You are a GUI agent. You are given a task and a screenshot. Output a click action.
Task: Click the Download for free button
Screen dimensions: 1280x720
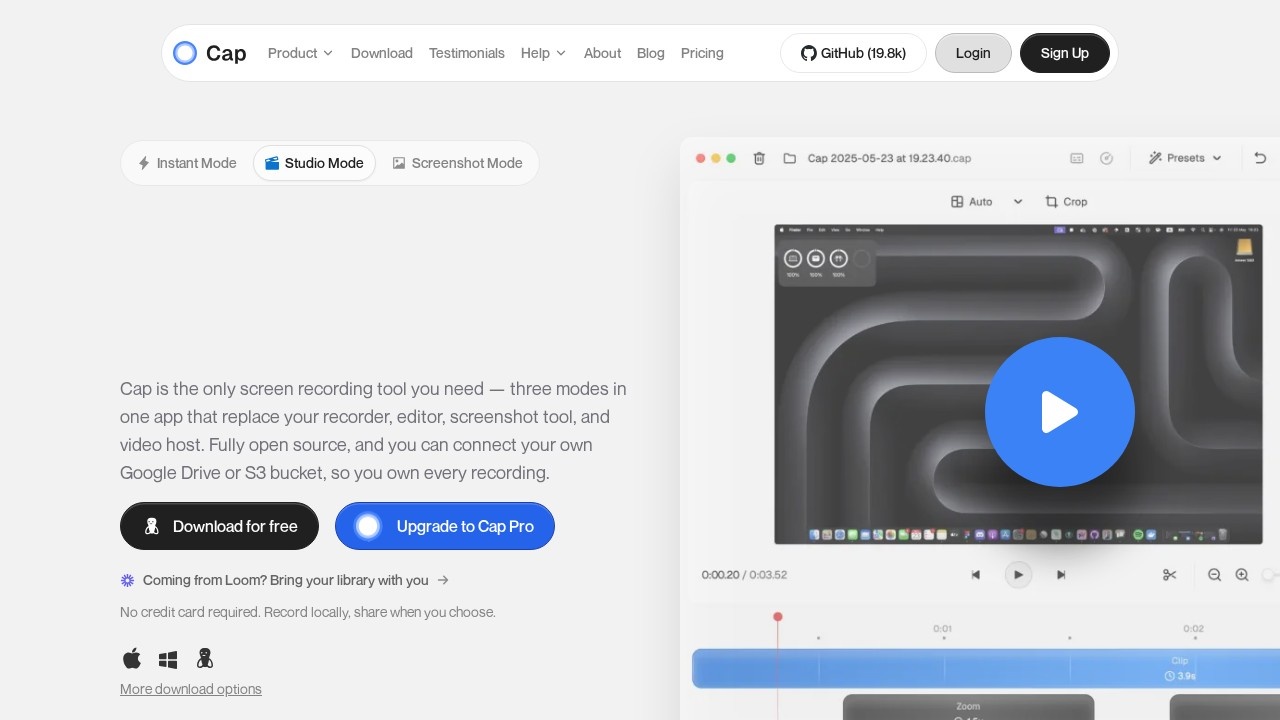tap(219, 526)
